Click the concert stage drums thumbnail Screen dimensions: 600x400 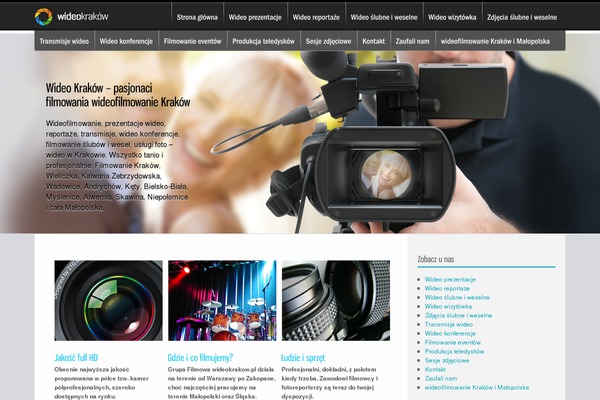pos(222,300)
